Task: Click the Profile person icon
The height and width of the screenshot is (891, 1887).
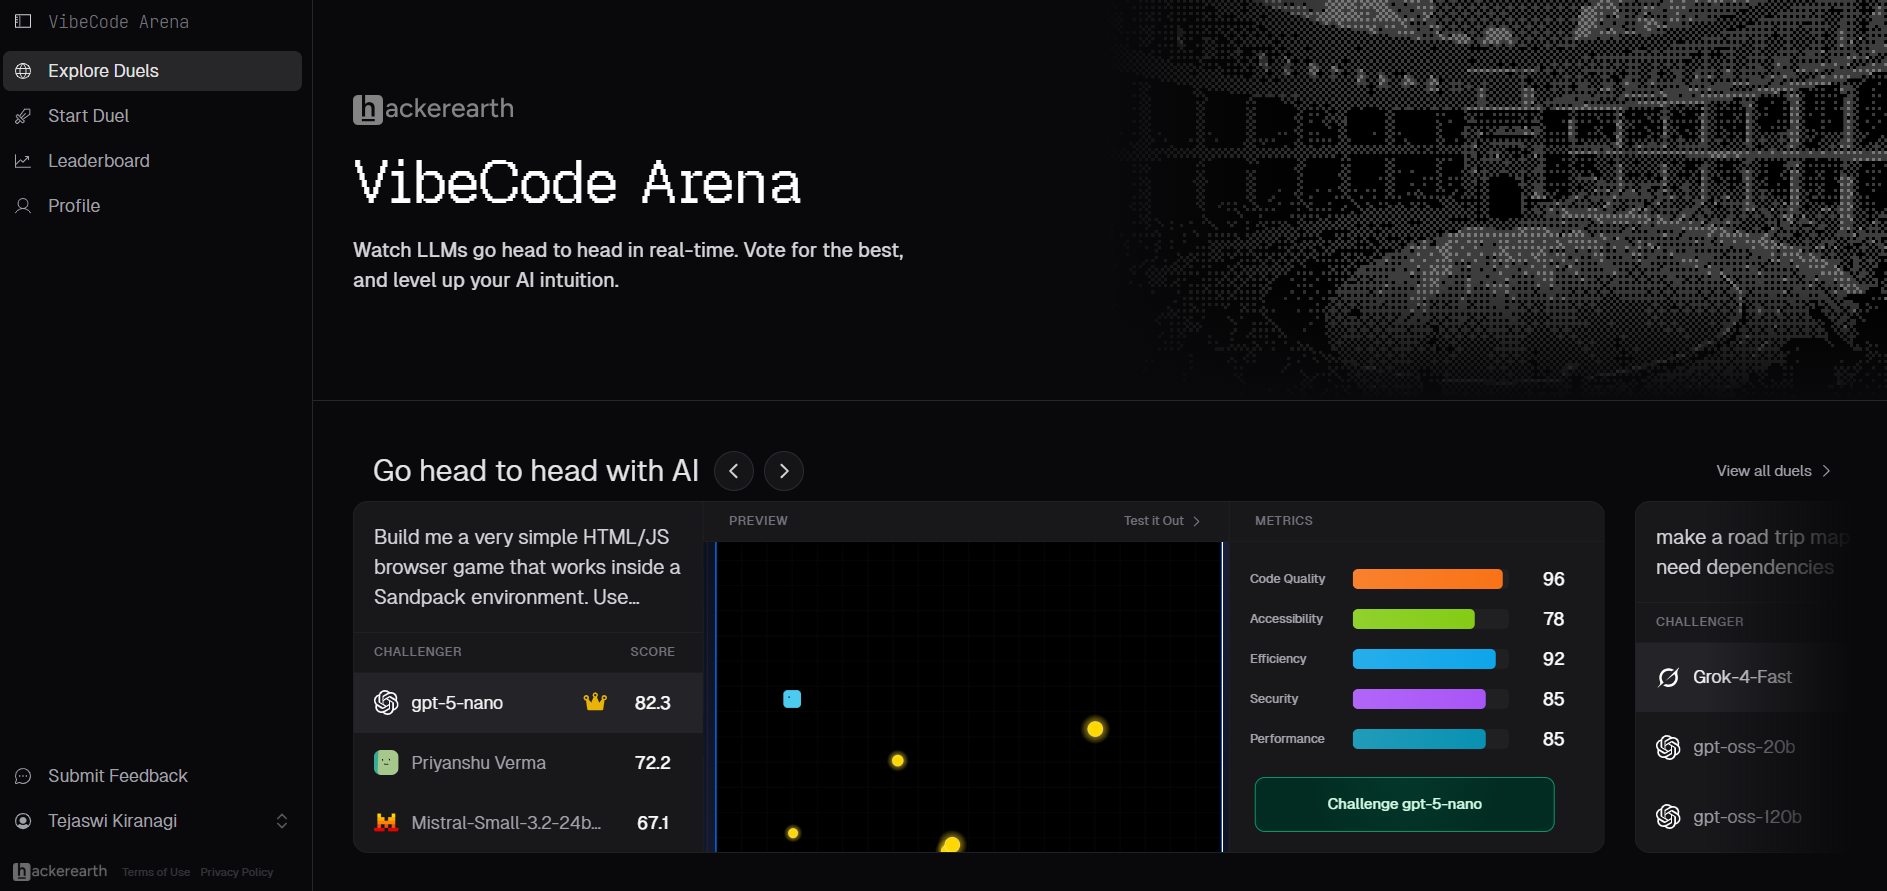Action: point(23,206)
